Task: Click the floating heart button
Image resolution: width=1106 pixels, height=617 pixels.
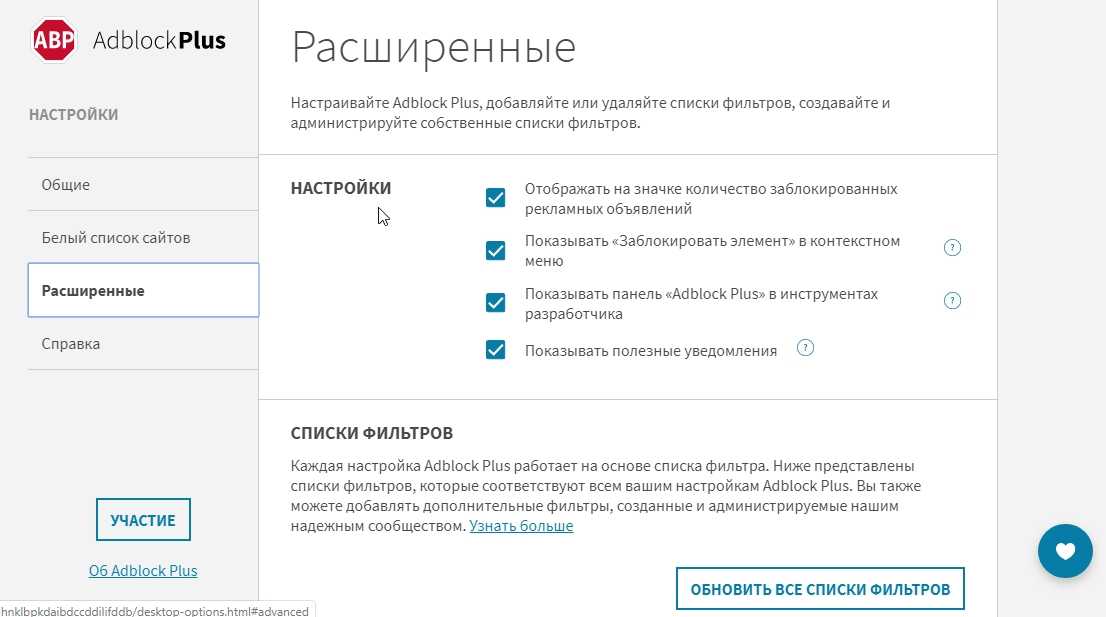Action: (x=1065, y=551)
